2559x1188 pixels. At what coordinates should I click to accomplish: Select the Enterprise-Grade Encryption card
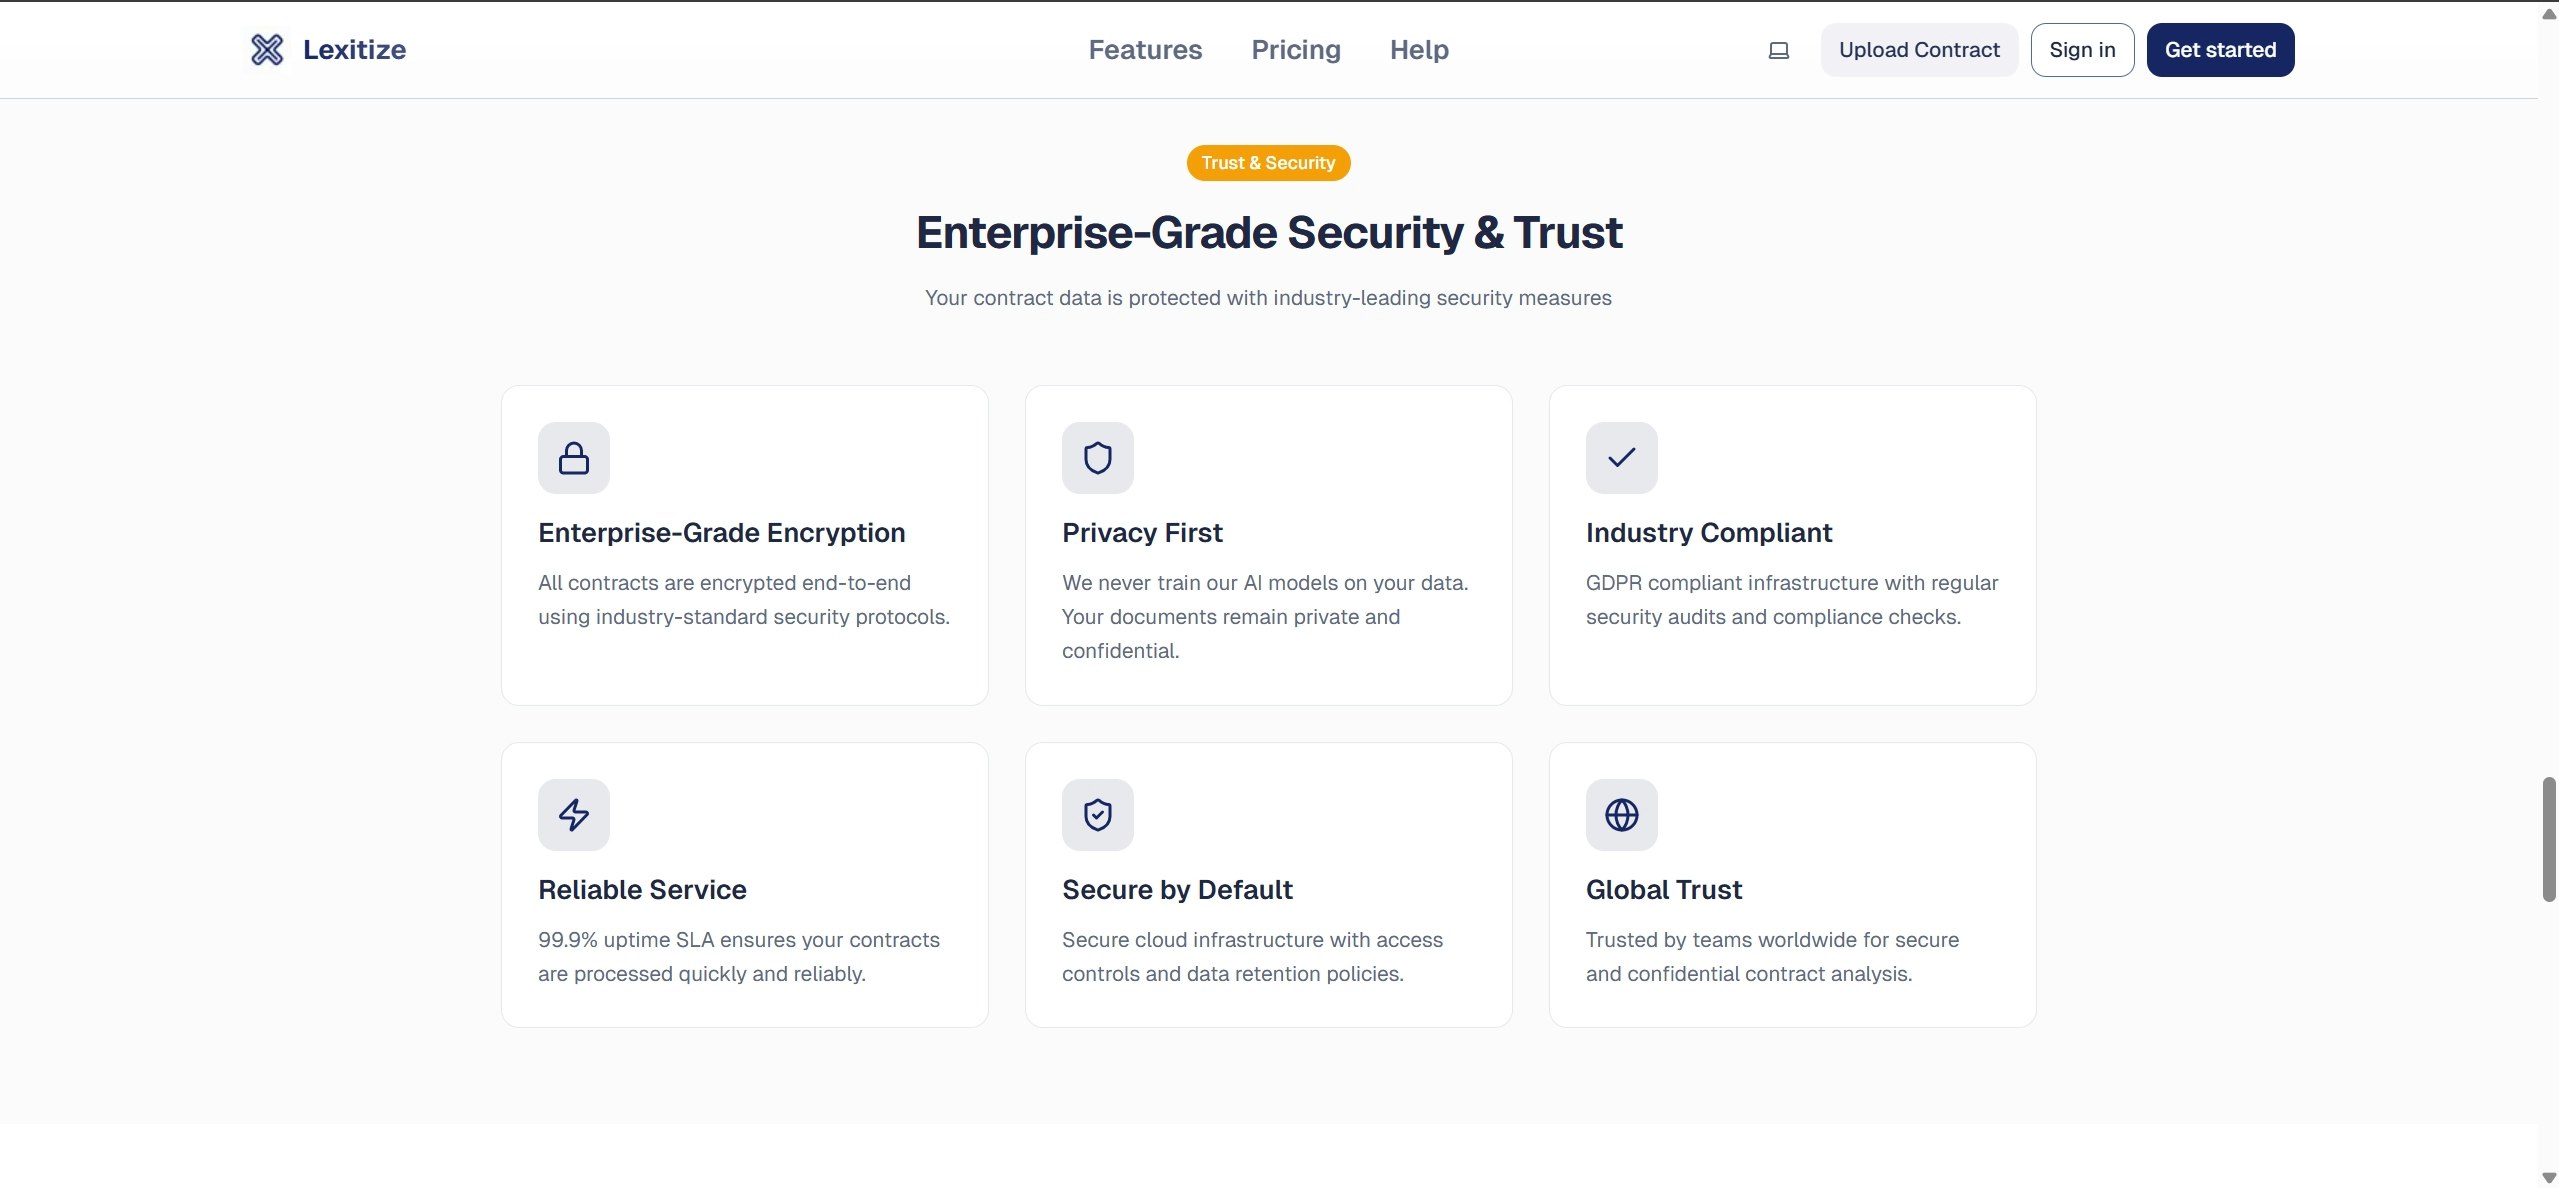click(744, 545)
